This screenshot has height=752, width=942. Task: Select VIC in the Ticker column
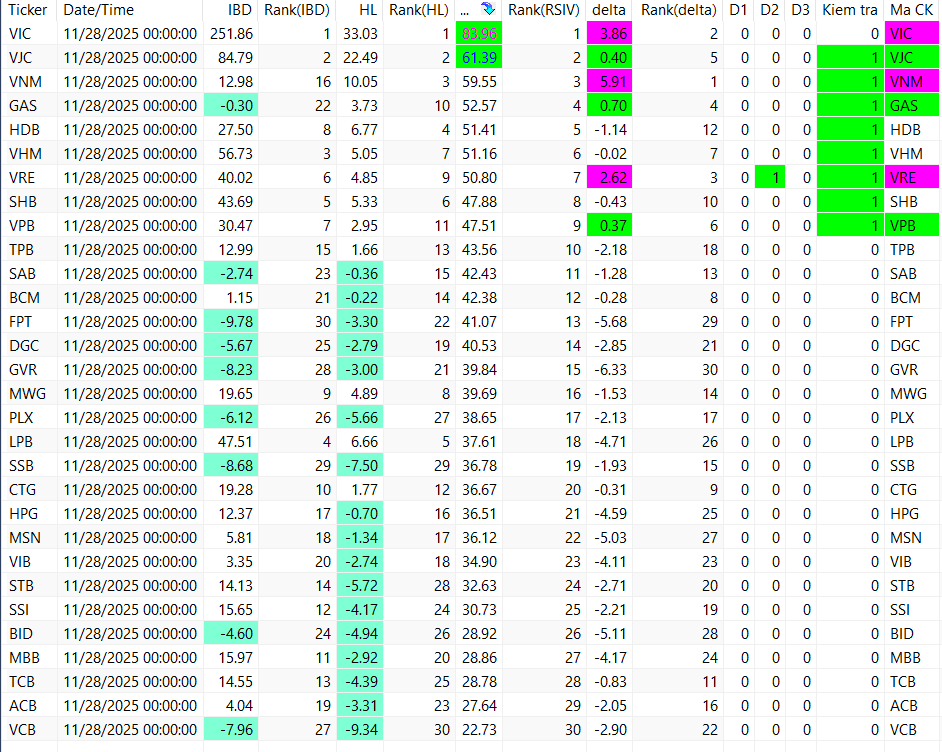(x=20, y=34)
